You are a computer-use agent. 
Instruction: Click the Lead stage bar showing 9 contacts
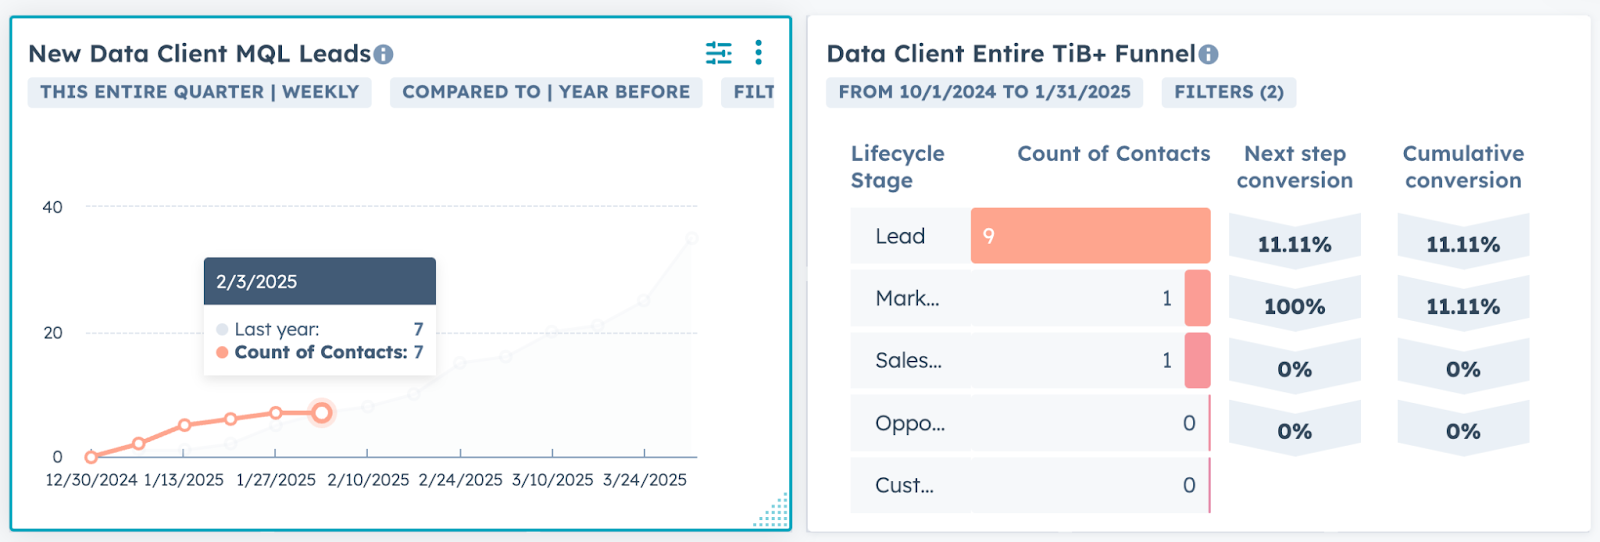(1090, 236)
